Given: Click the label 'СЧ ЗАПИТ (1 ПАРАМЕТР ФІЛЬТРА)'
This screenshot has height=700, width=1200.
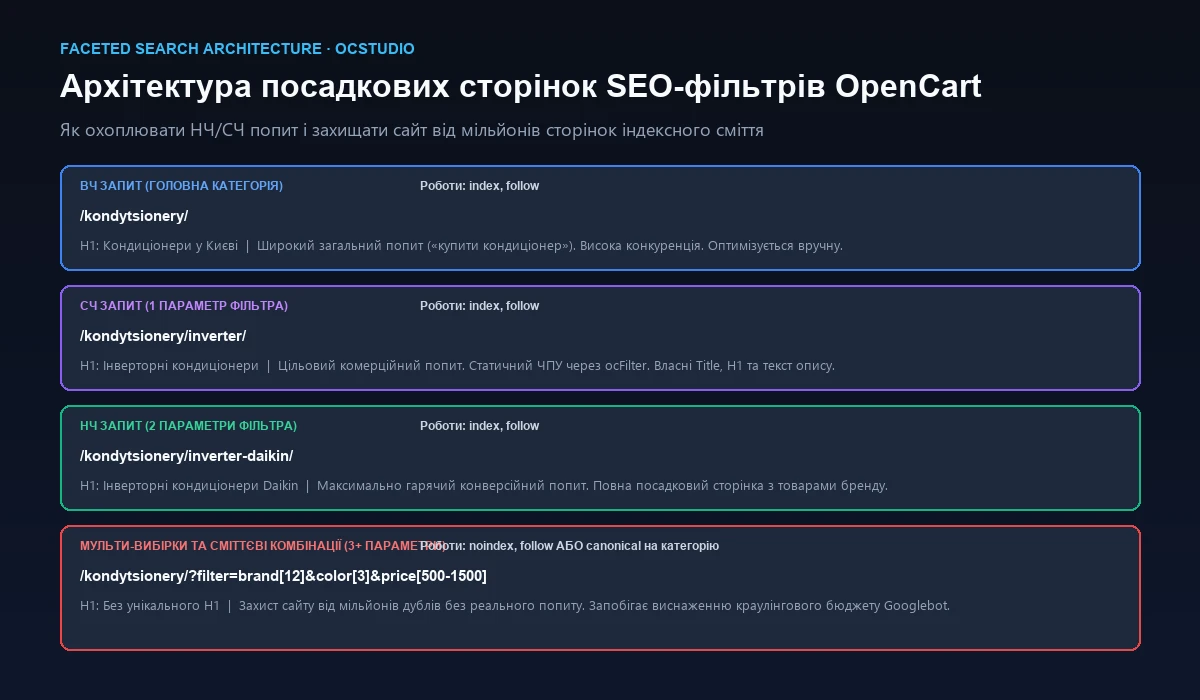Looking at the screenshot, I should [184, 306].
